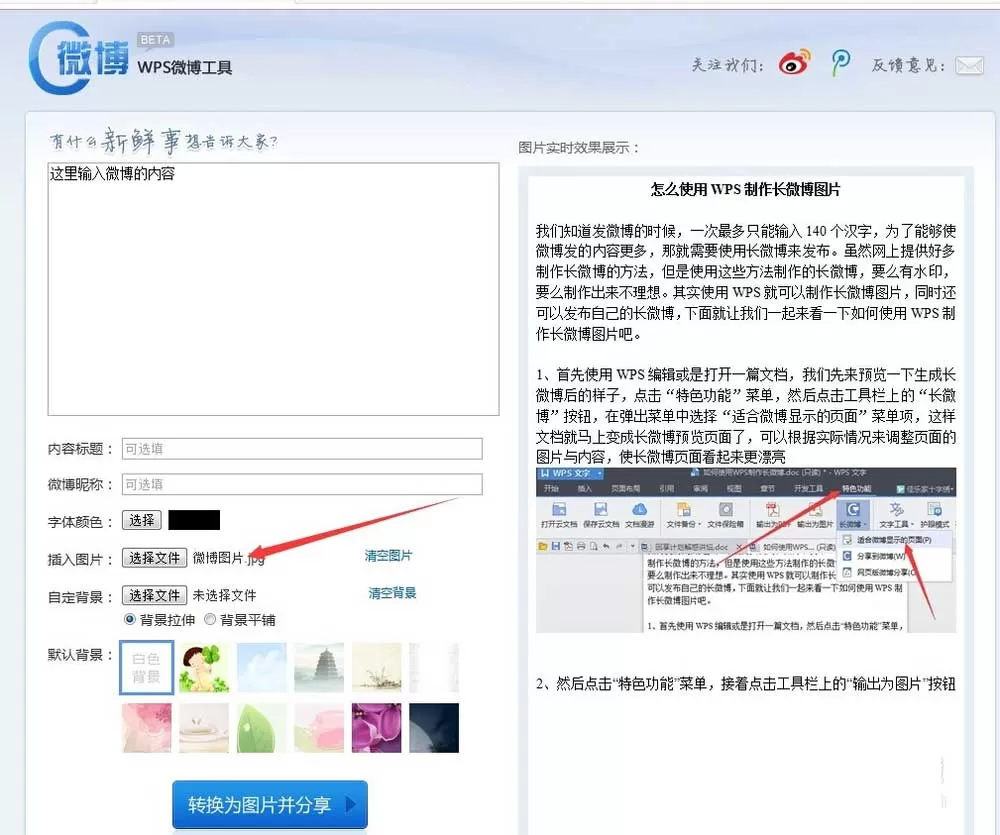Choose the purple orchid background thumbnail
1000x835 pixels.
376,728
